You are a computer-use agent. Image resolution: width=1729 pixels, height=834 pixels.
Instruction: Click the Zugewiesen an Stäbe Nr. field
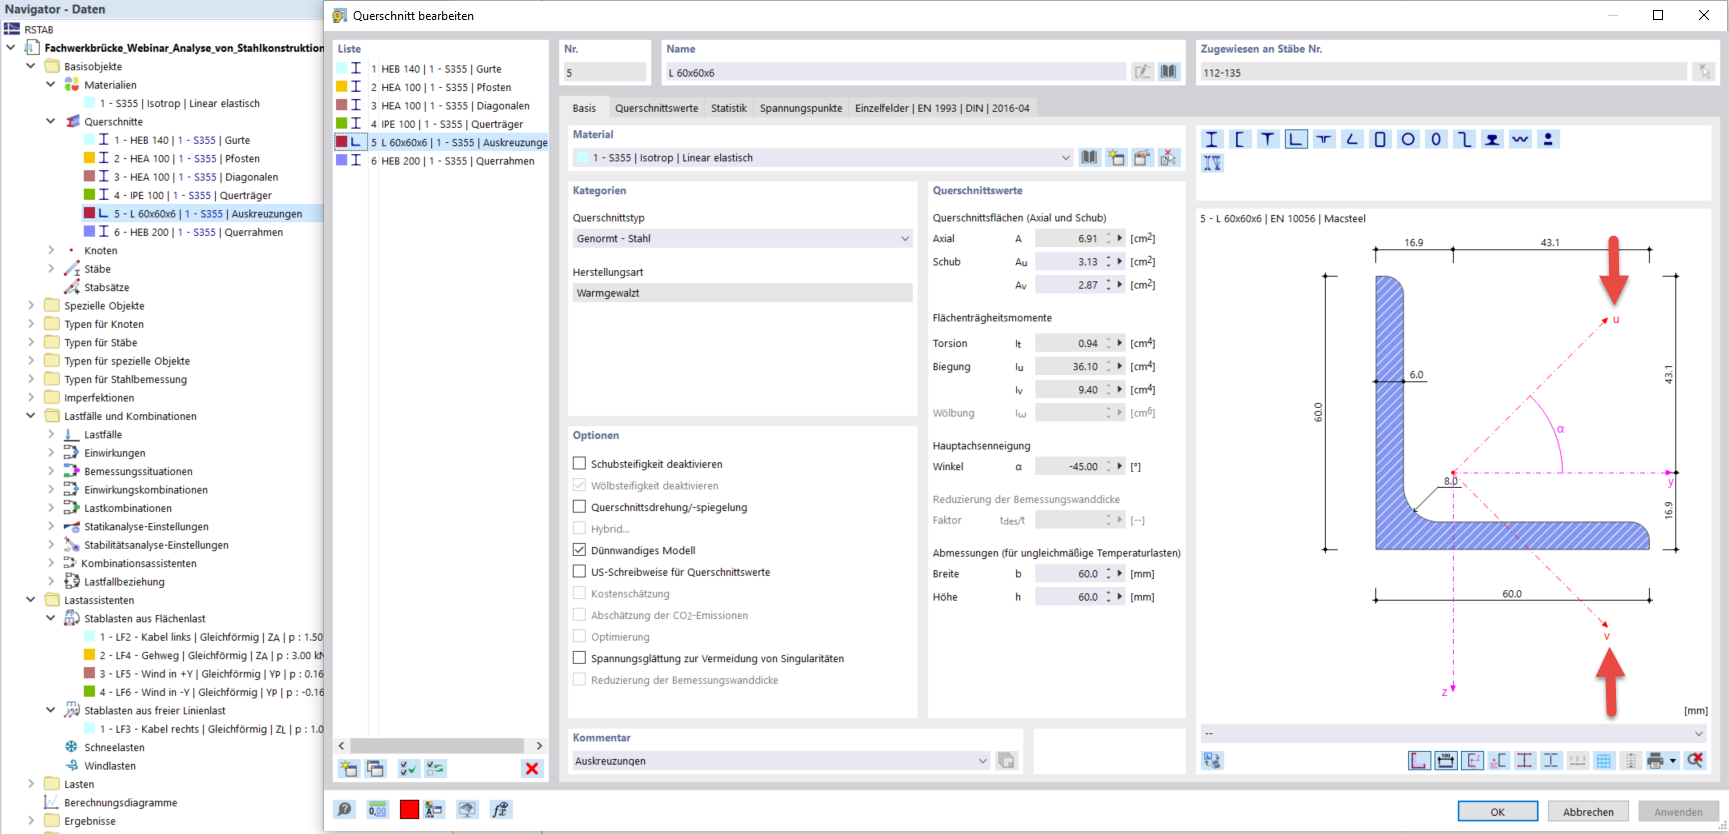tap(1444, 72)
